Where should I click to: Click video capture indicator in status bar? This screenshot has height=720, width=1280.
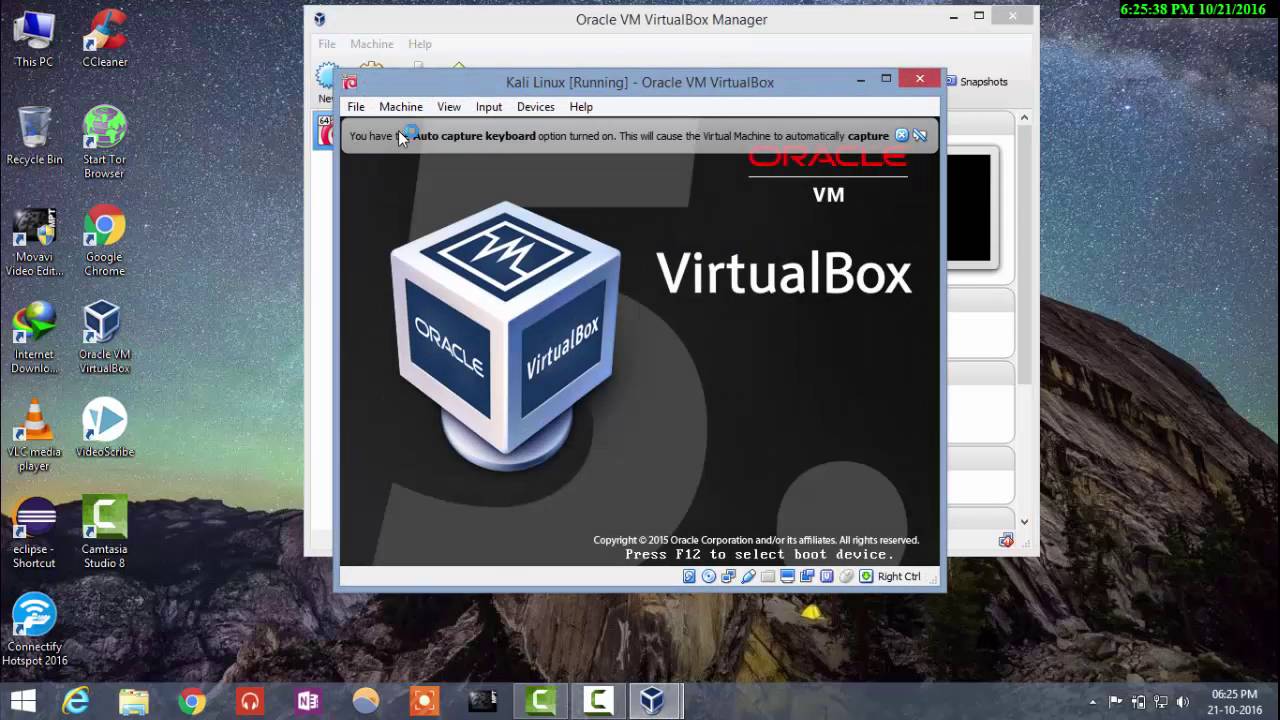(x=807, y=576)
